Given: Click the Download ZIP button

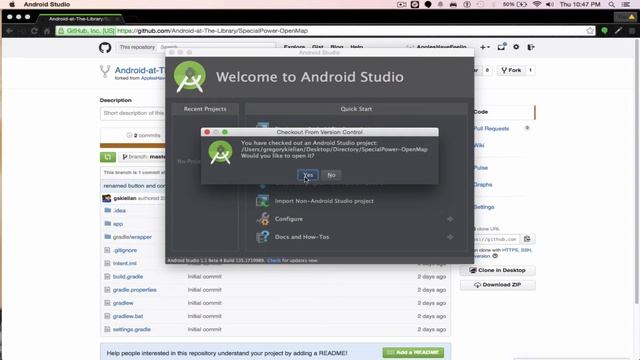Looking at the screenshot, I should [x=498, y=285].
